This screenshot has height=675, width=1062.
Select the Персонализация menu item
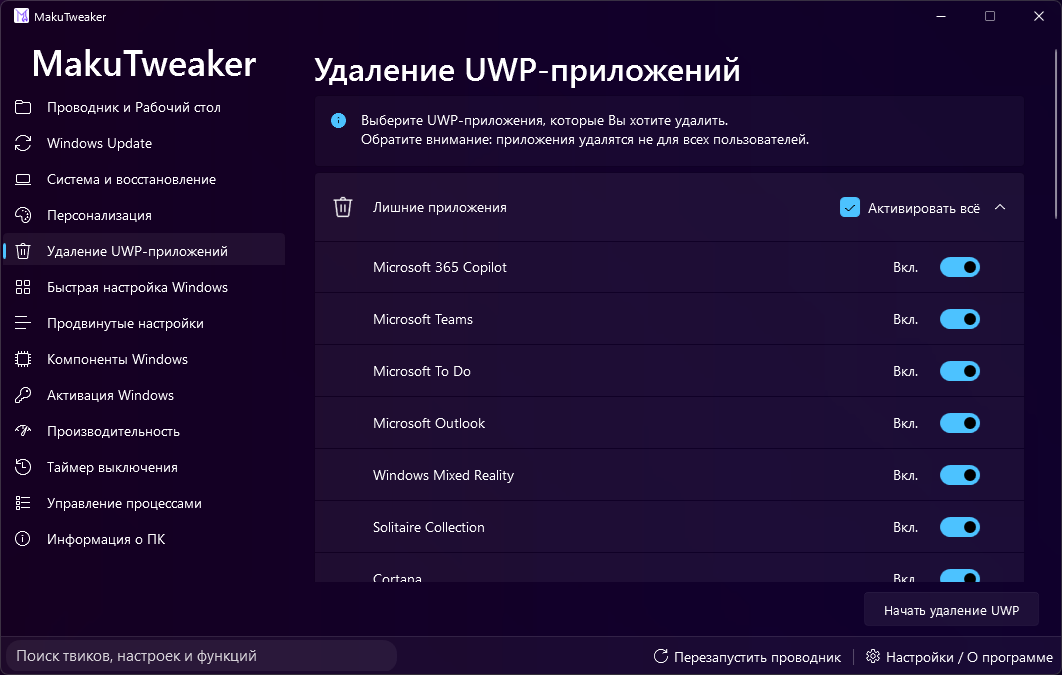click(144, 215)
